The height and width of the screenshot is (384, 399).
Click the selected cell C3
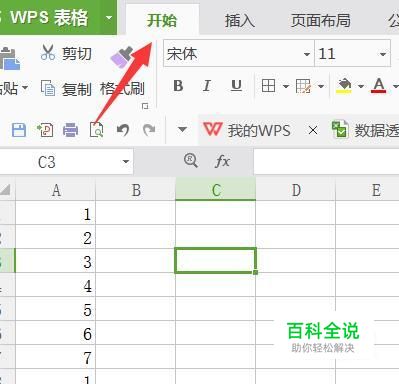tap(215, 261)
